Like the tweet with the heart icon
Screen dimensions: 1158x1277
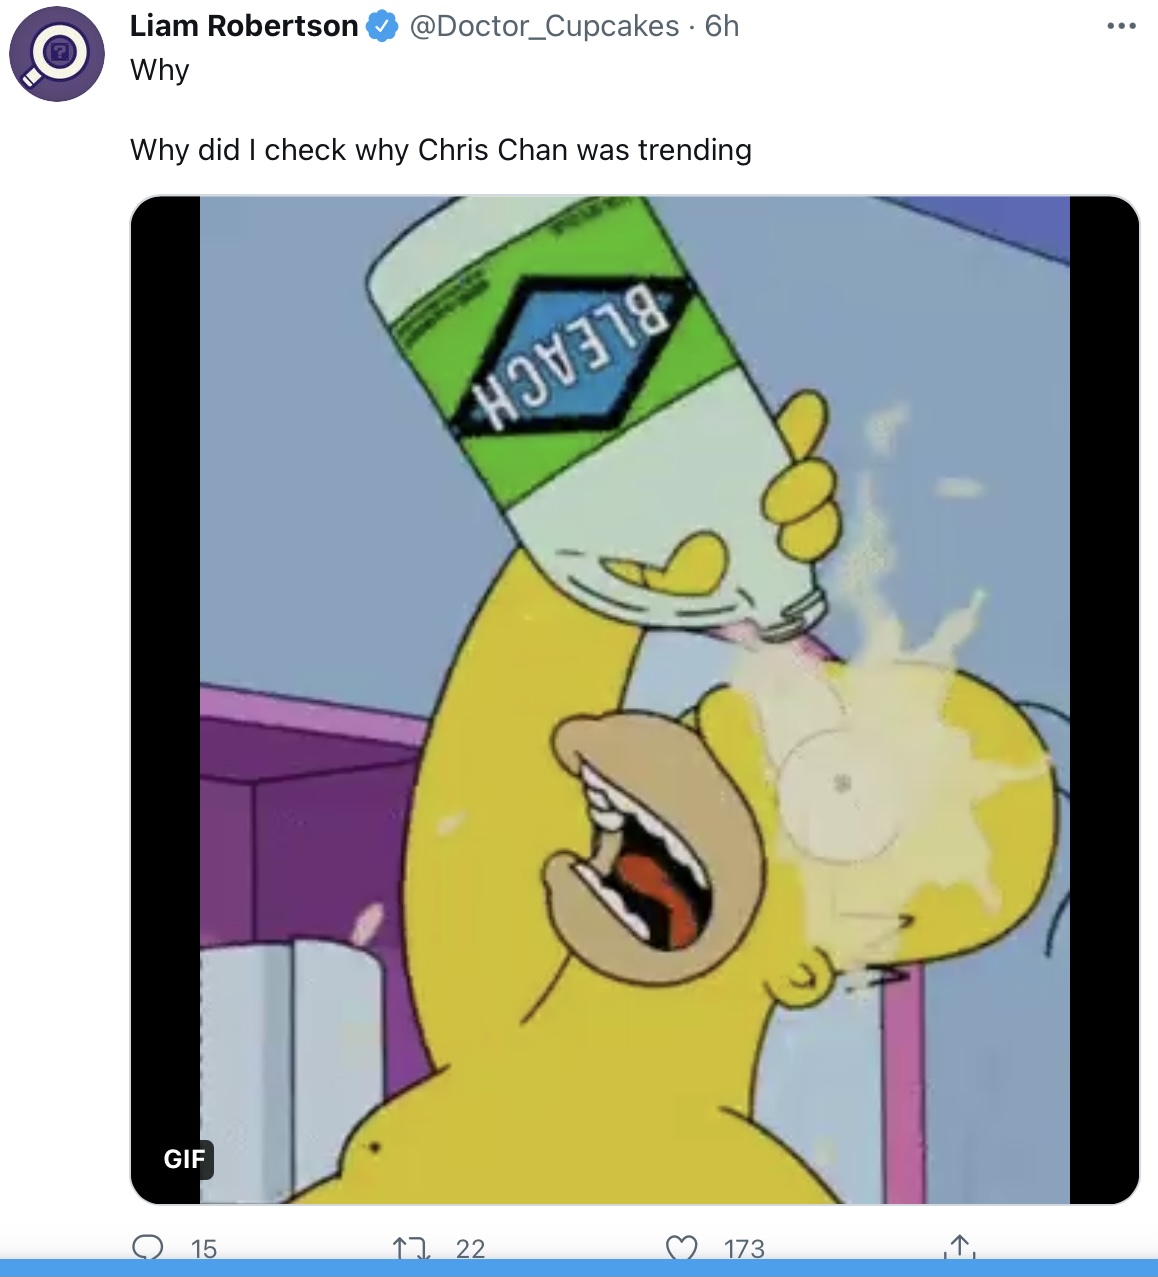(x=681, y=1248)
